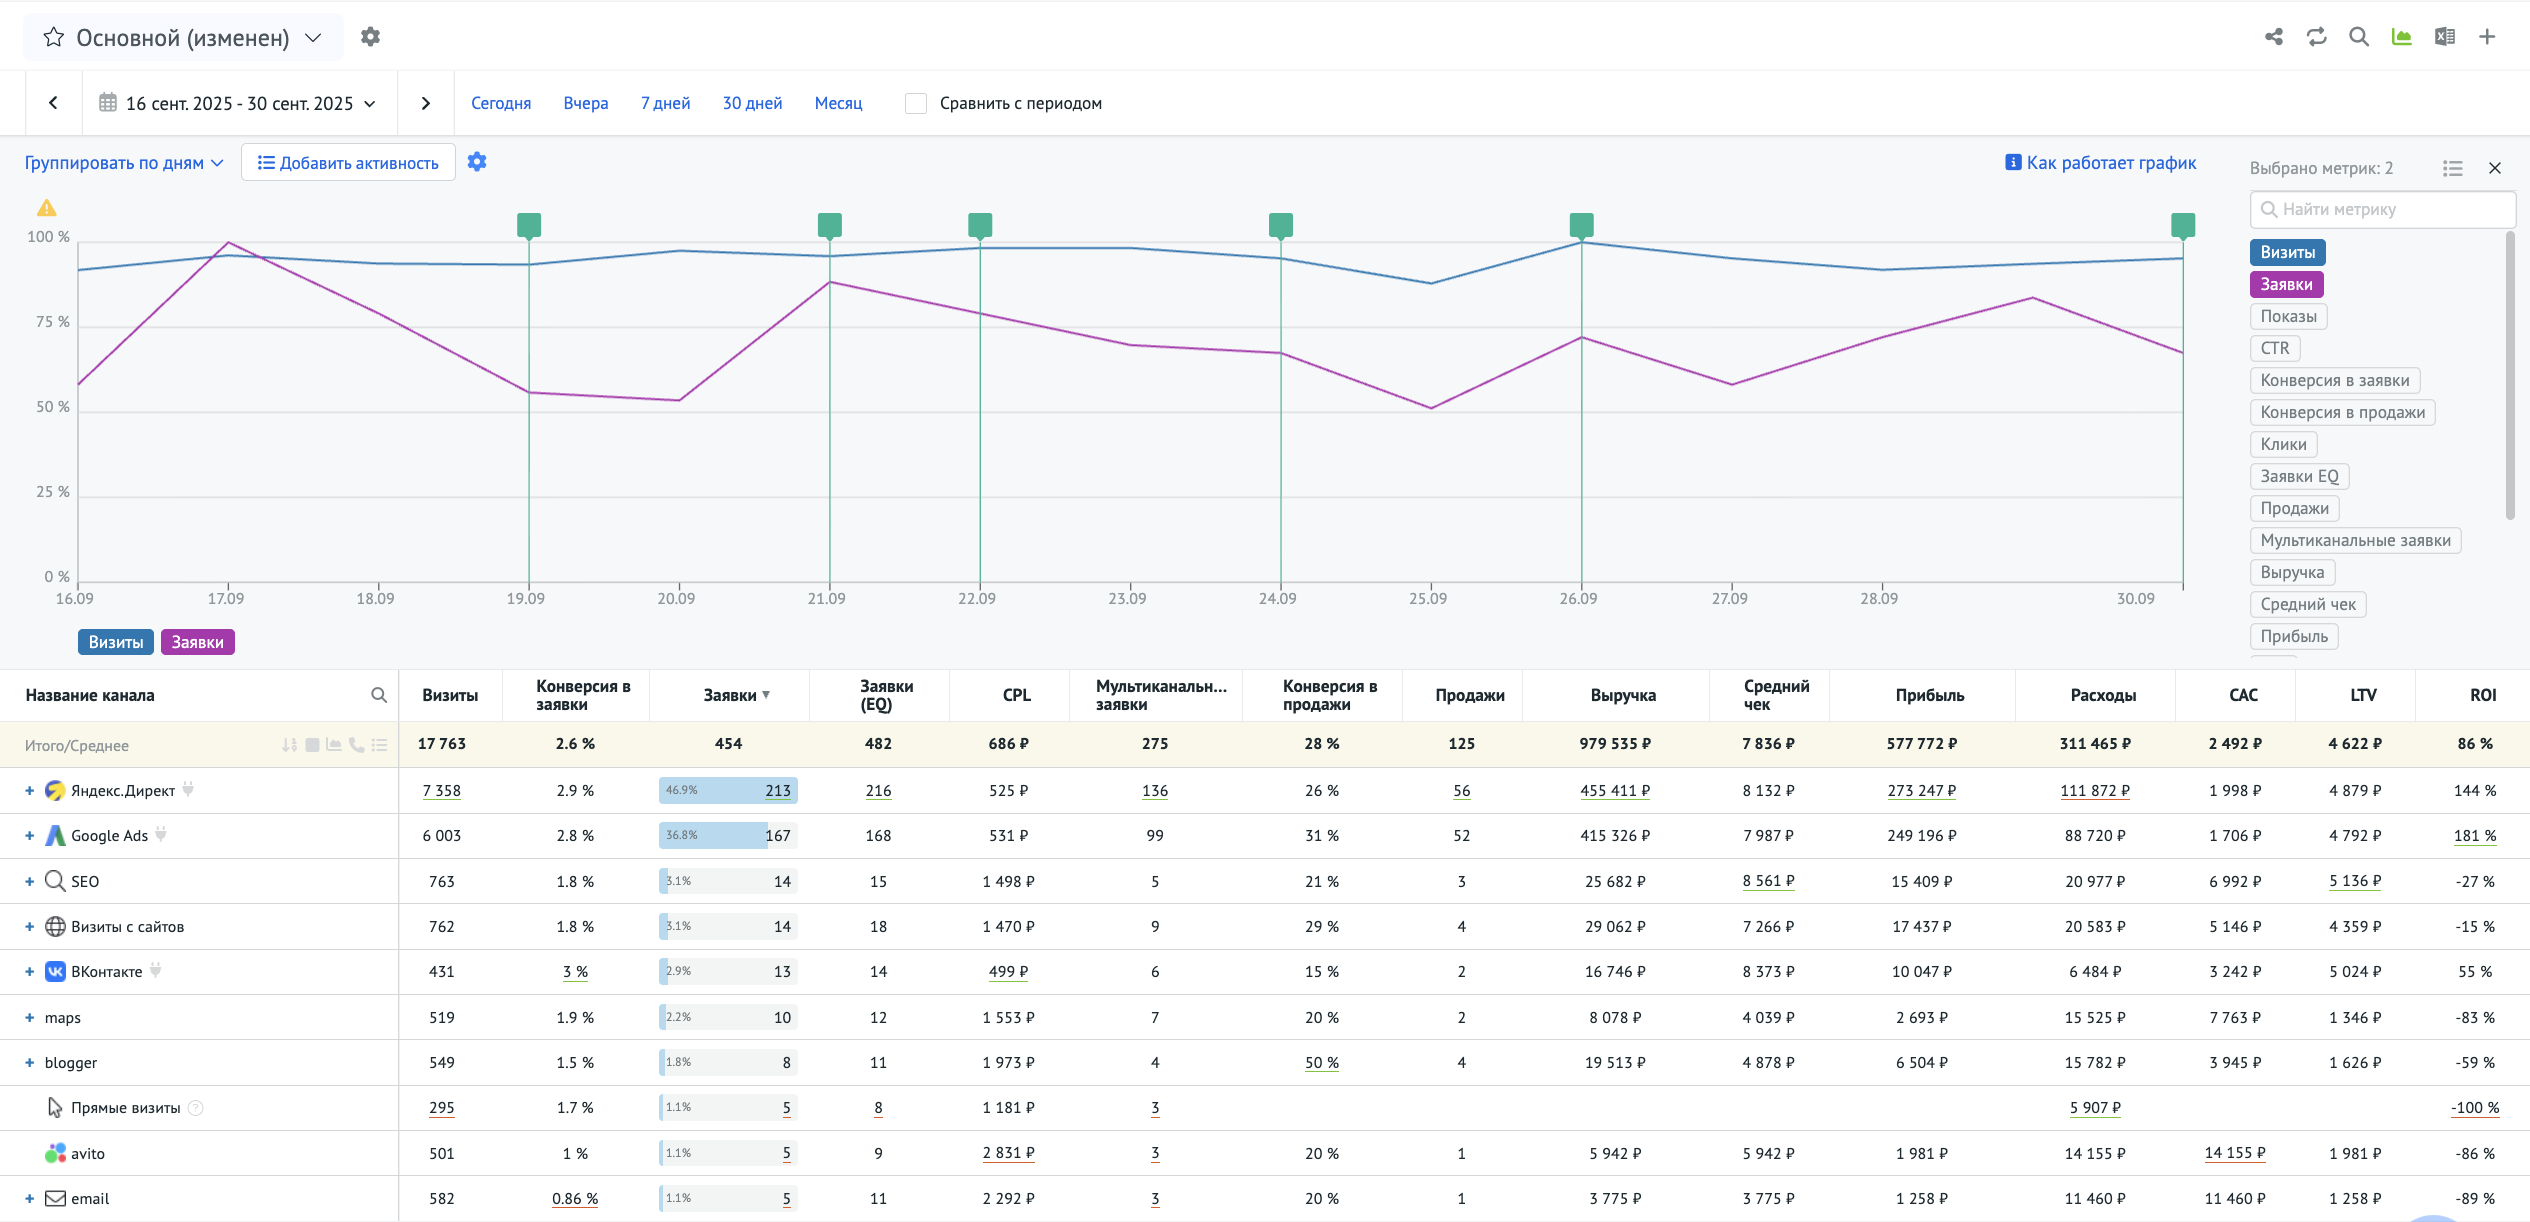
Task: Click the share report icon
Action: pyautogui.click(x=2273, y=37)
